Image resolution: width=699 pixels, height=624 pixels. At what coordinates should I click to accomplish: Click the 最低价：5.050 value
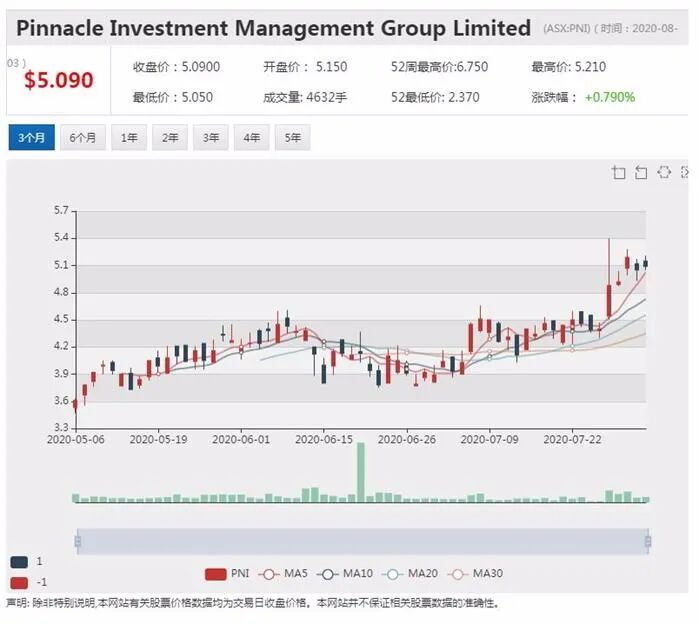tap(173, 97)
